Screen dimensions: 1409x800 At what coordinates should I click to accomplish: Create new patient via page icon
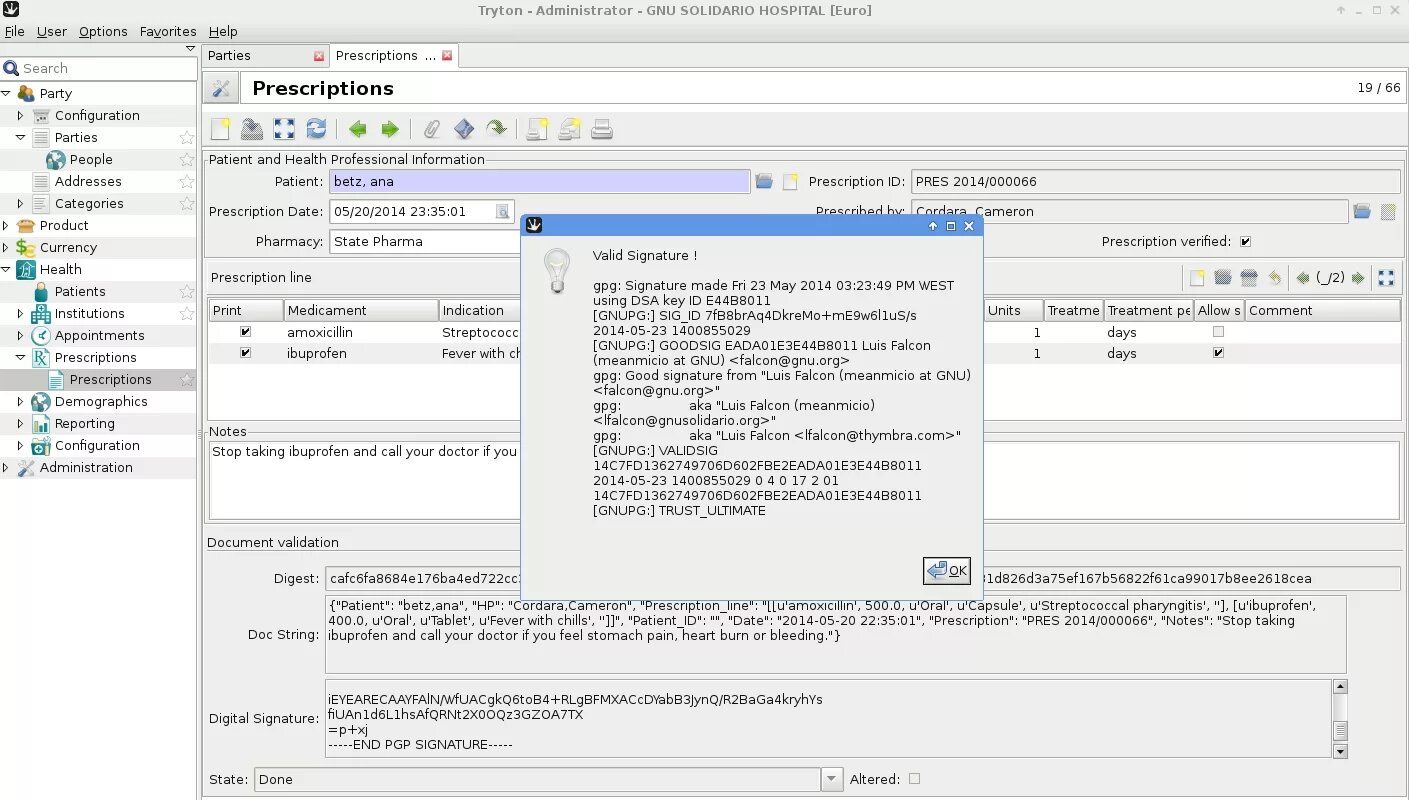click(790, 182)
